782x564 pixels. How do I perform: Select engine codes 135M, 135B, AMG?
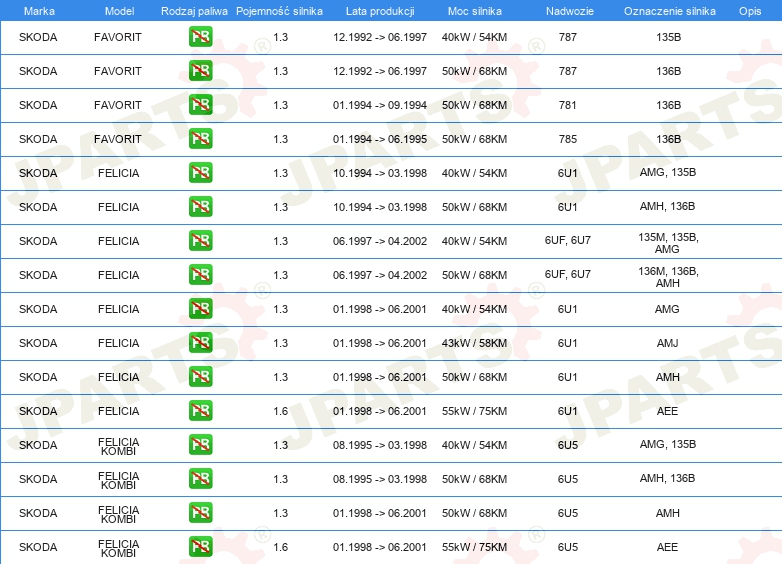(668, 243)
